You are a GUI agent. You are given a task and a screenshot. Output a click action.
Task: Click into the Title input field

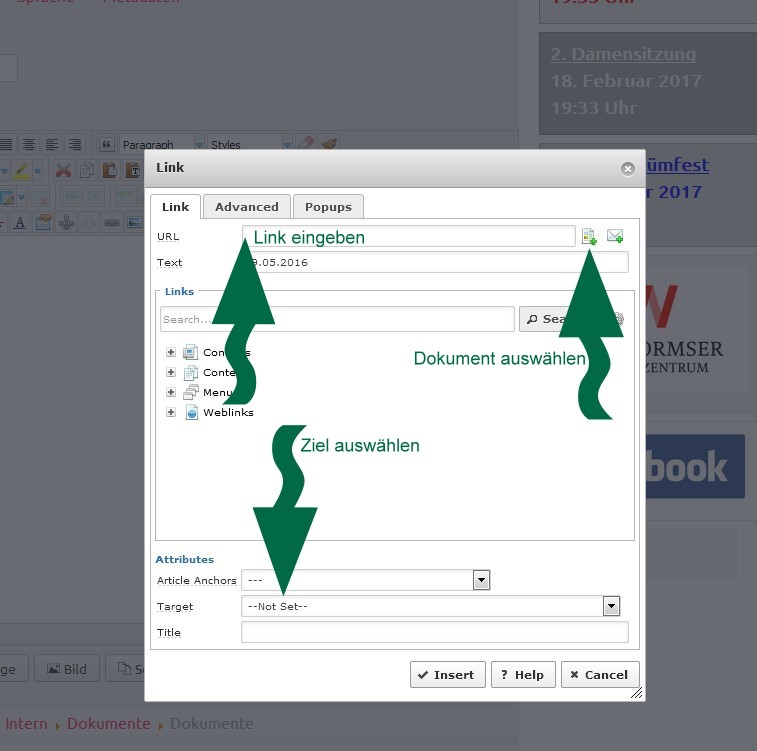point(434,632)
